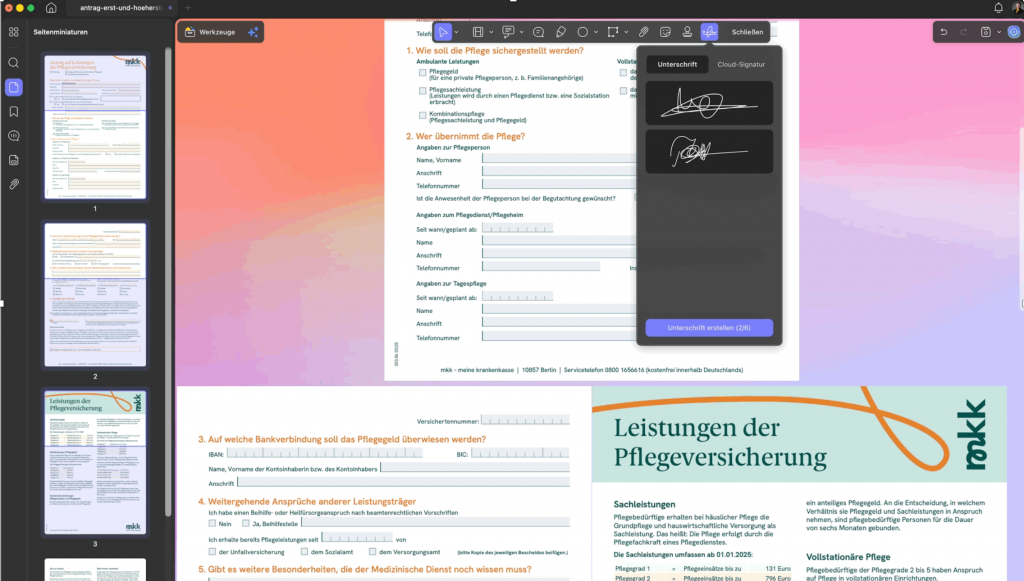Image resolution: width=1024 pixels, height=581 pixels.
Task: Open the bookmarks panel
Action: click(14, 112)
